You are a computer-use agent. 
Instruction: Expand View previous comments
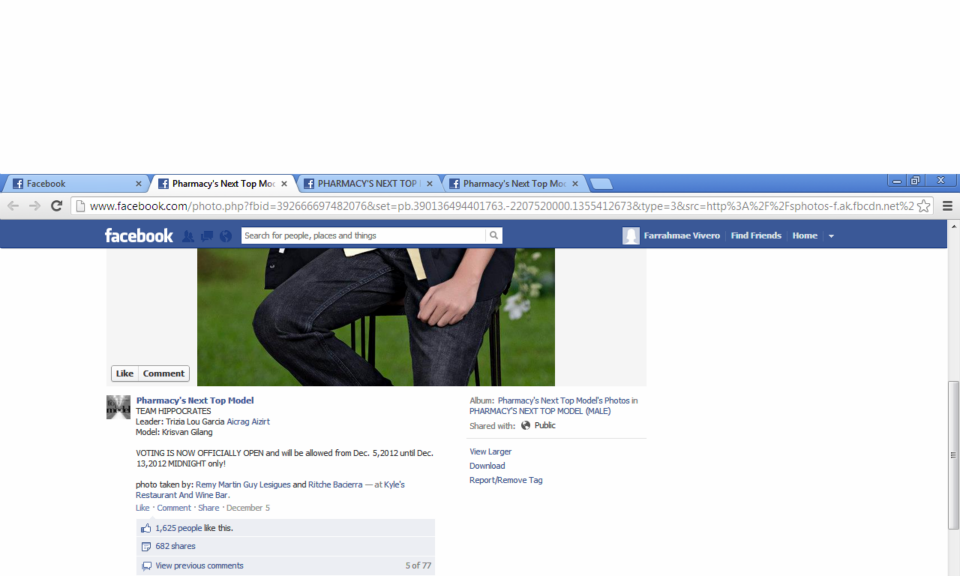[199, 566]
